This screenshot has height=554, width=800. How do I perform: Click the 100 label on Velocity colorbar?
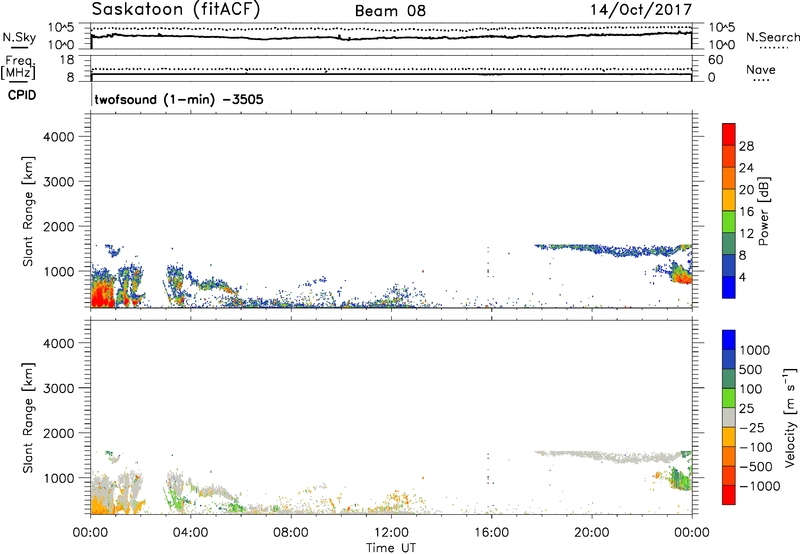[x=751, y=389]
